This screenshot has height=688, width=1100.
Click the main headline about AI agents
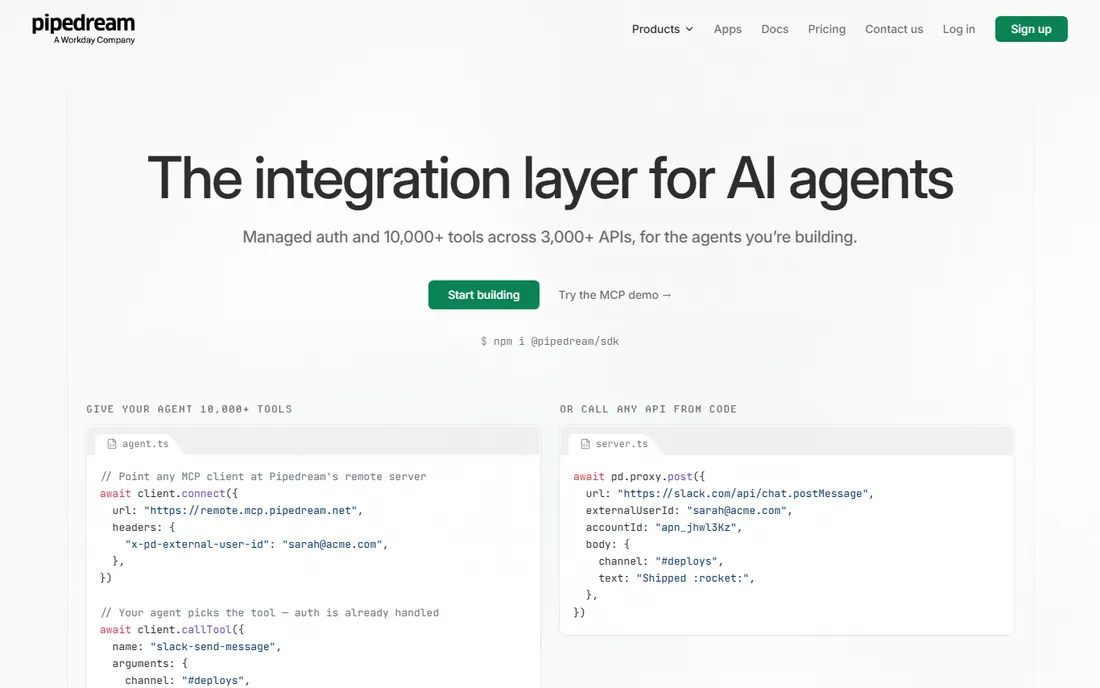550,179
